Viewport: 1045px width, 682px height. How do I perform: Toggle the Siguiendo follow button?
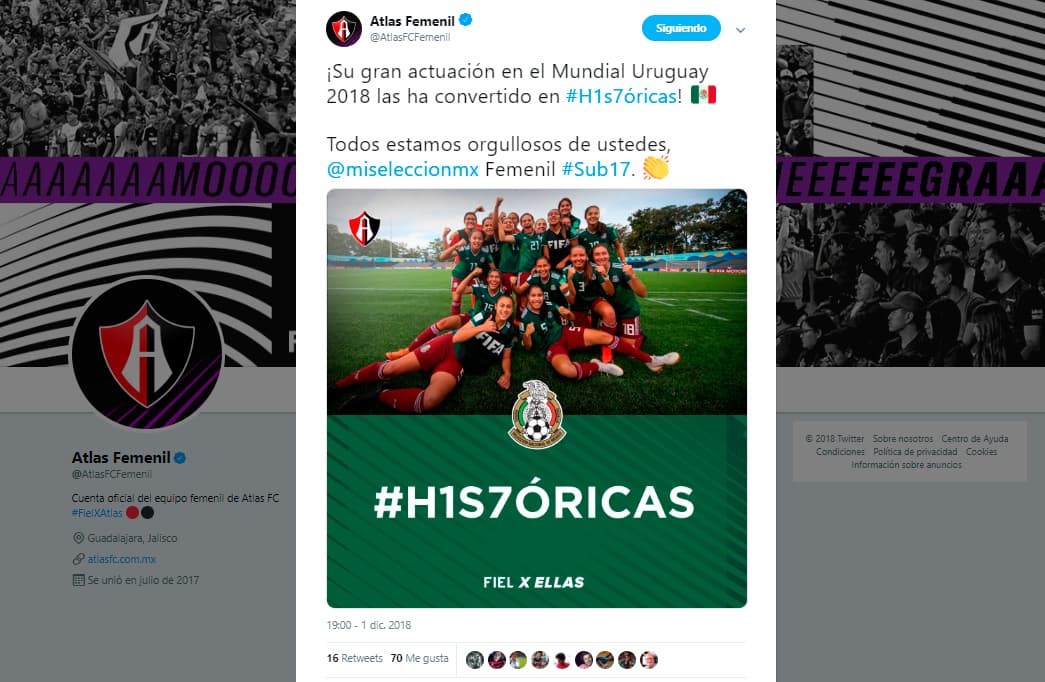[x=681, y=28]
